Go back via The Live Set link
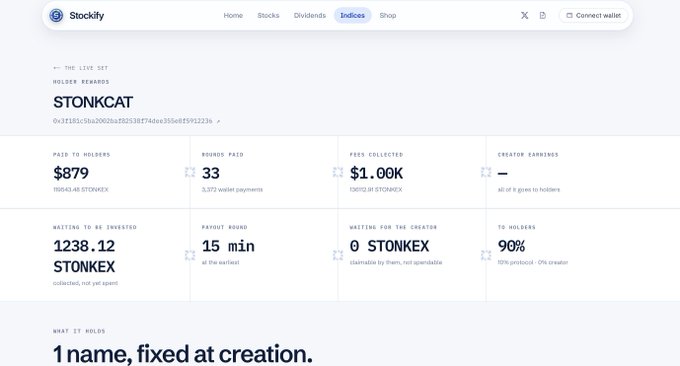The height and width of the screenshot is (366, 680). click(x=81, y=68)
